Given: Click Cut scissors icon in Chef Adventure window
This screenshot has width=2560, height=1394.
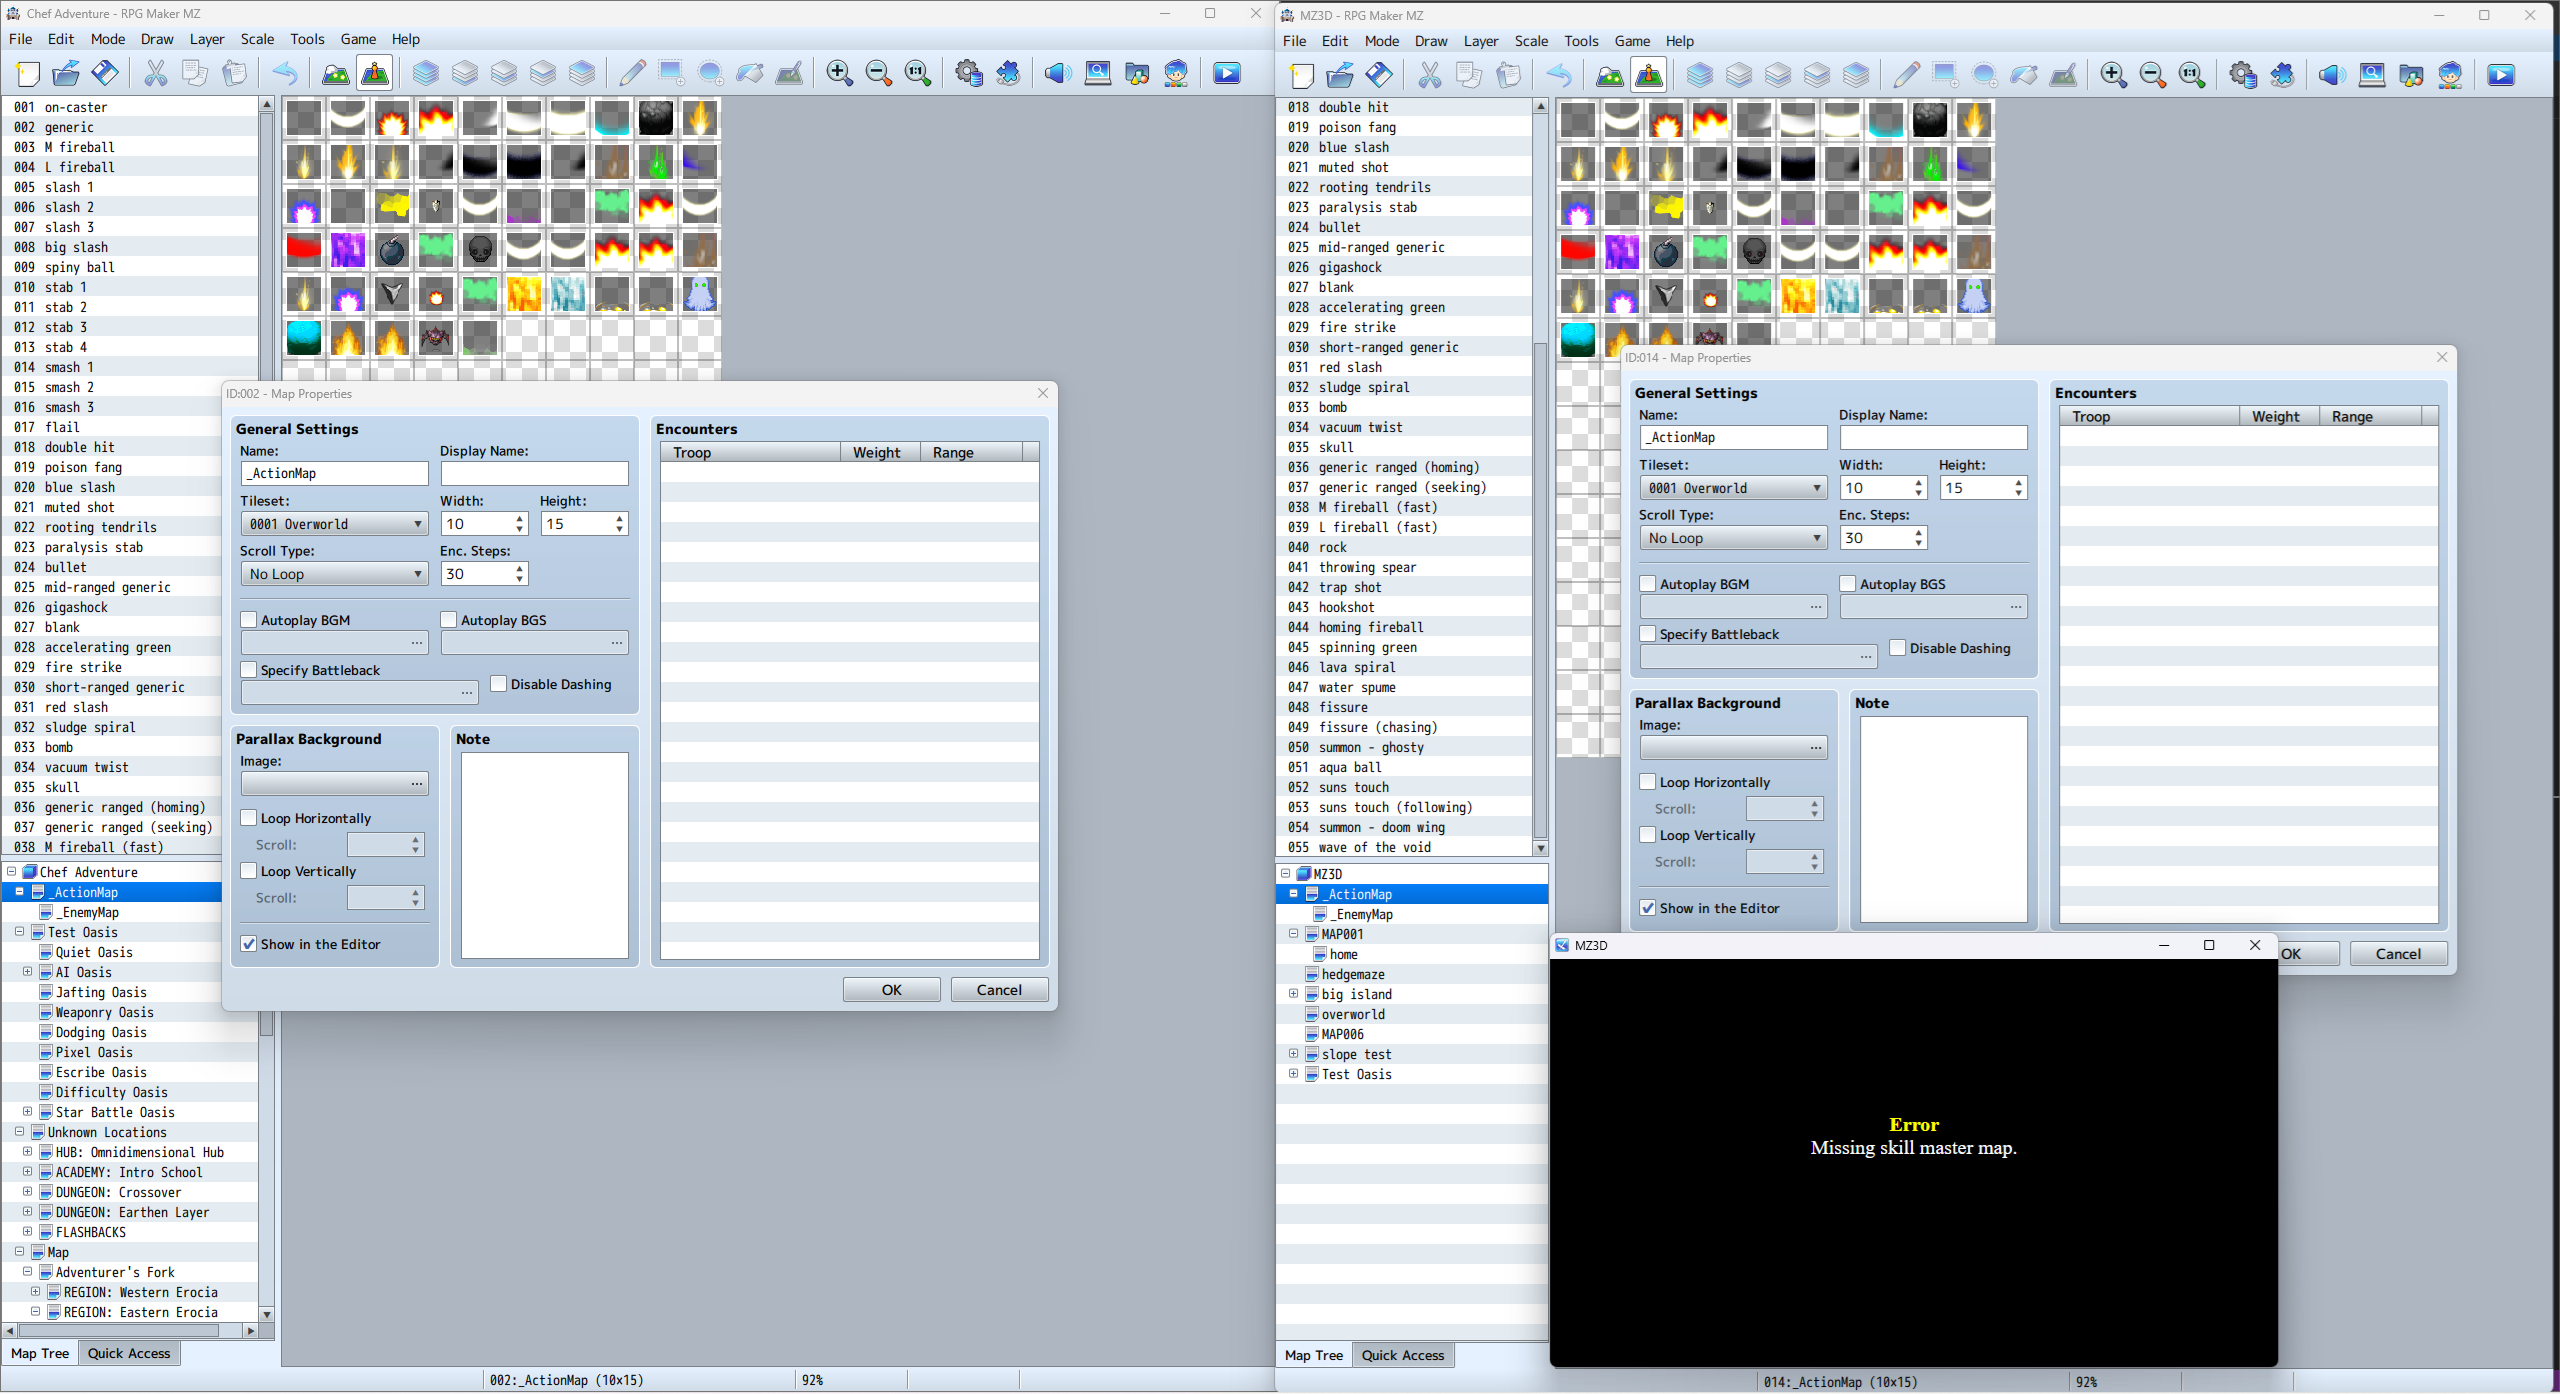Looking at the screenshot, I should coord(156,73).
